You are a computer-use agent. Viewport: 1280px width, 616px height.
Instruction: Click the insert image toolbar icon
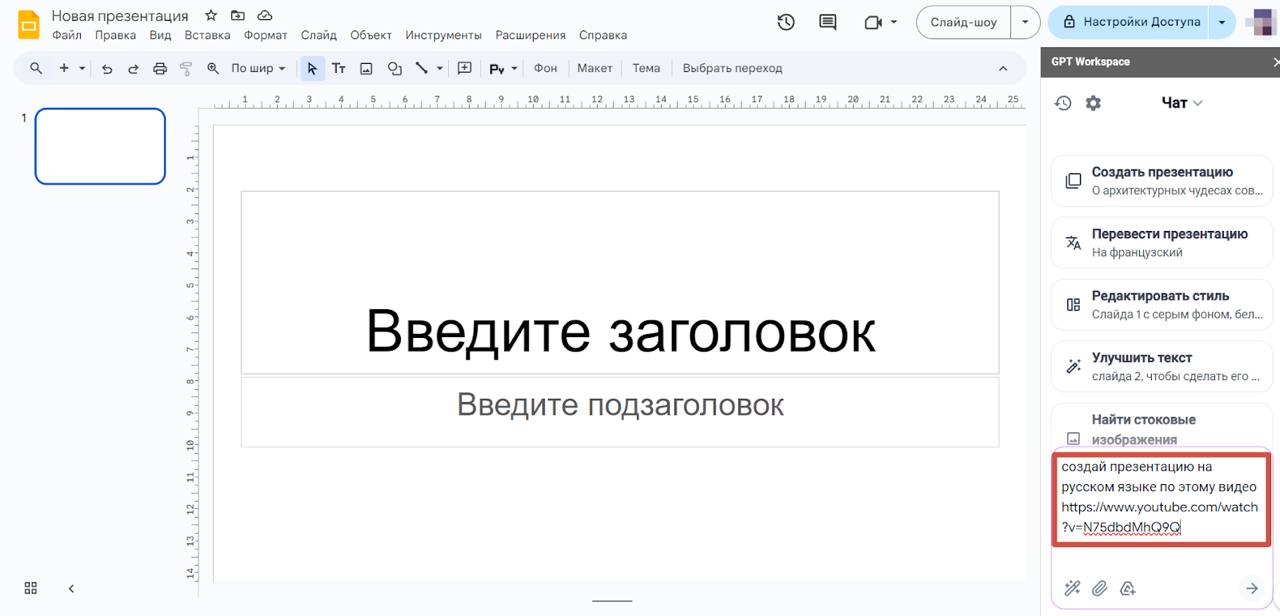(366, 68)
